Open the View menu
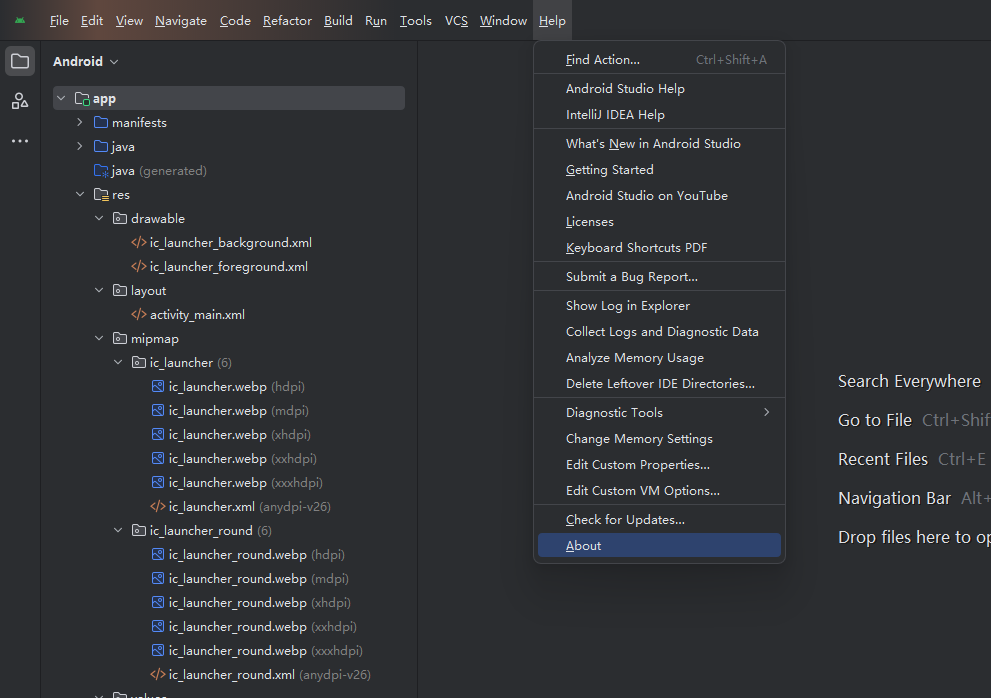Image resolution: width=991 pixels, height=698 pixels. [x=130, y=21]
